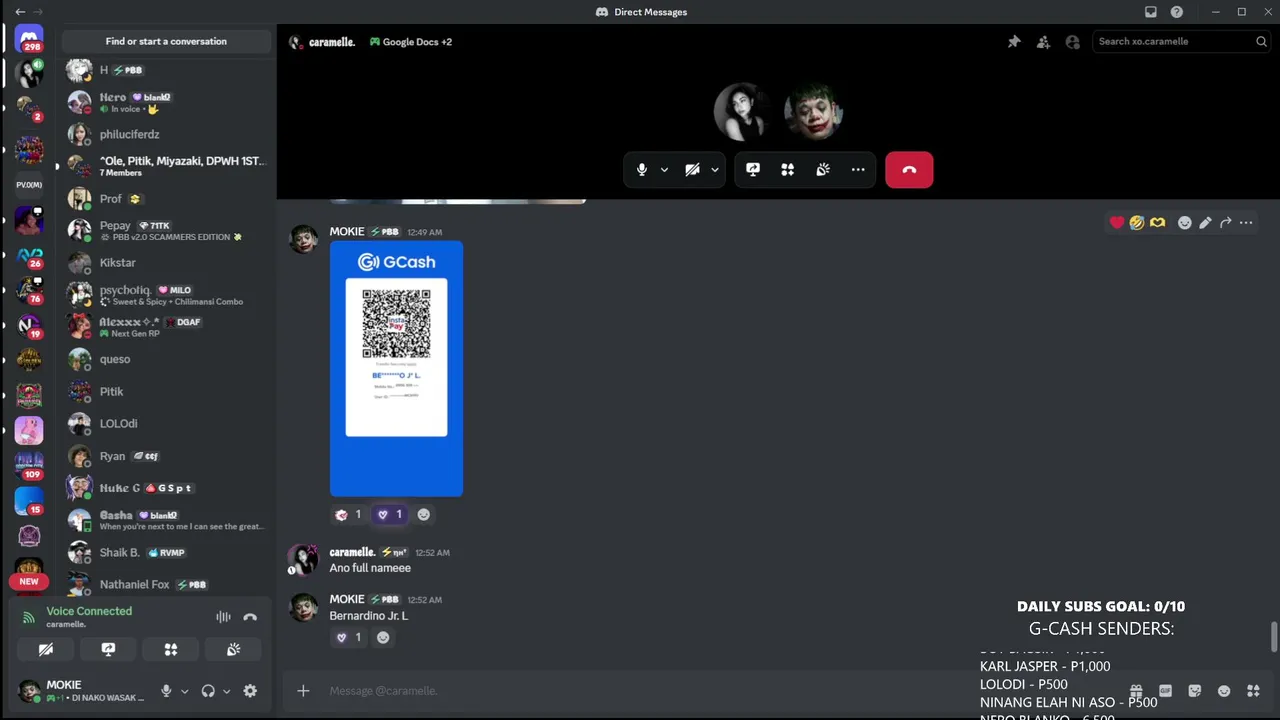Image resolution: width=1280 pixels, height=720 pixels.
Task: Open the Prof direct message
Action: tap(166, 199)
